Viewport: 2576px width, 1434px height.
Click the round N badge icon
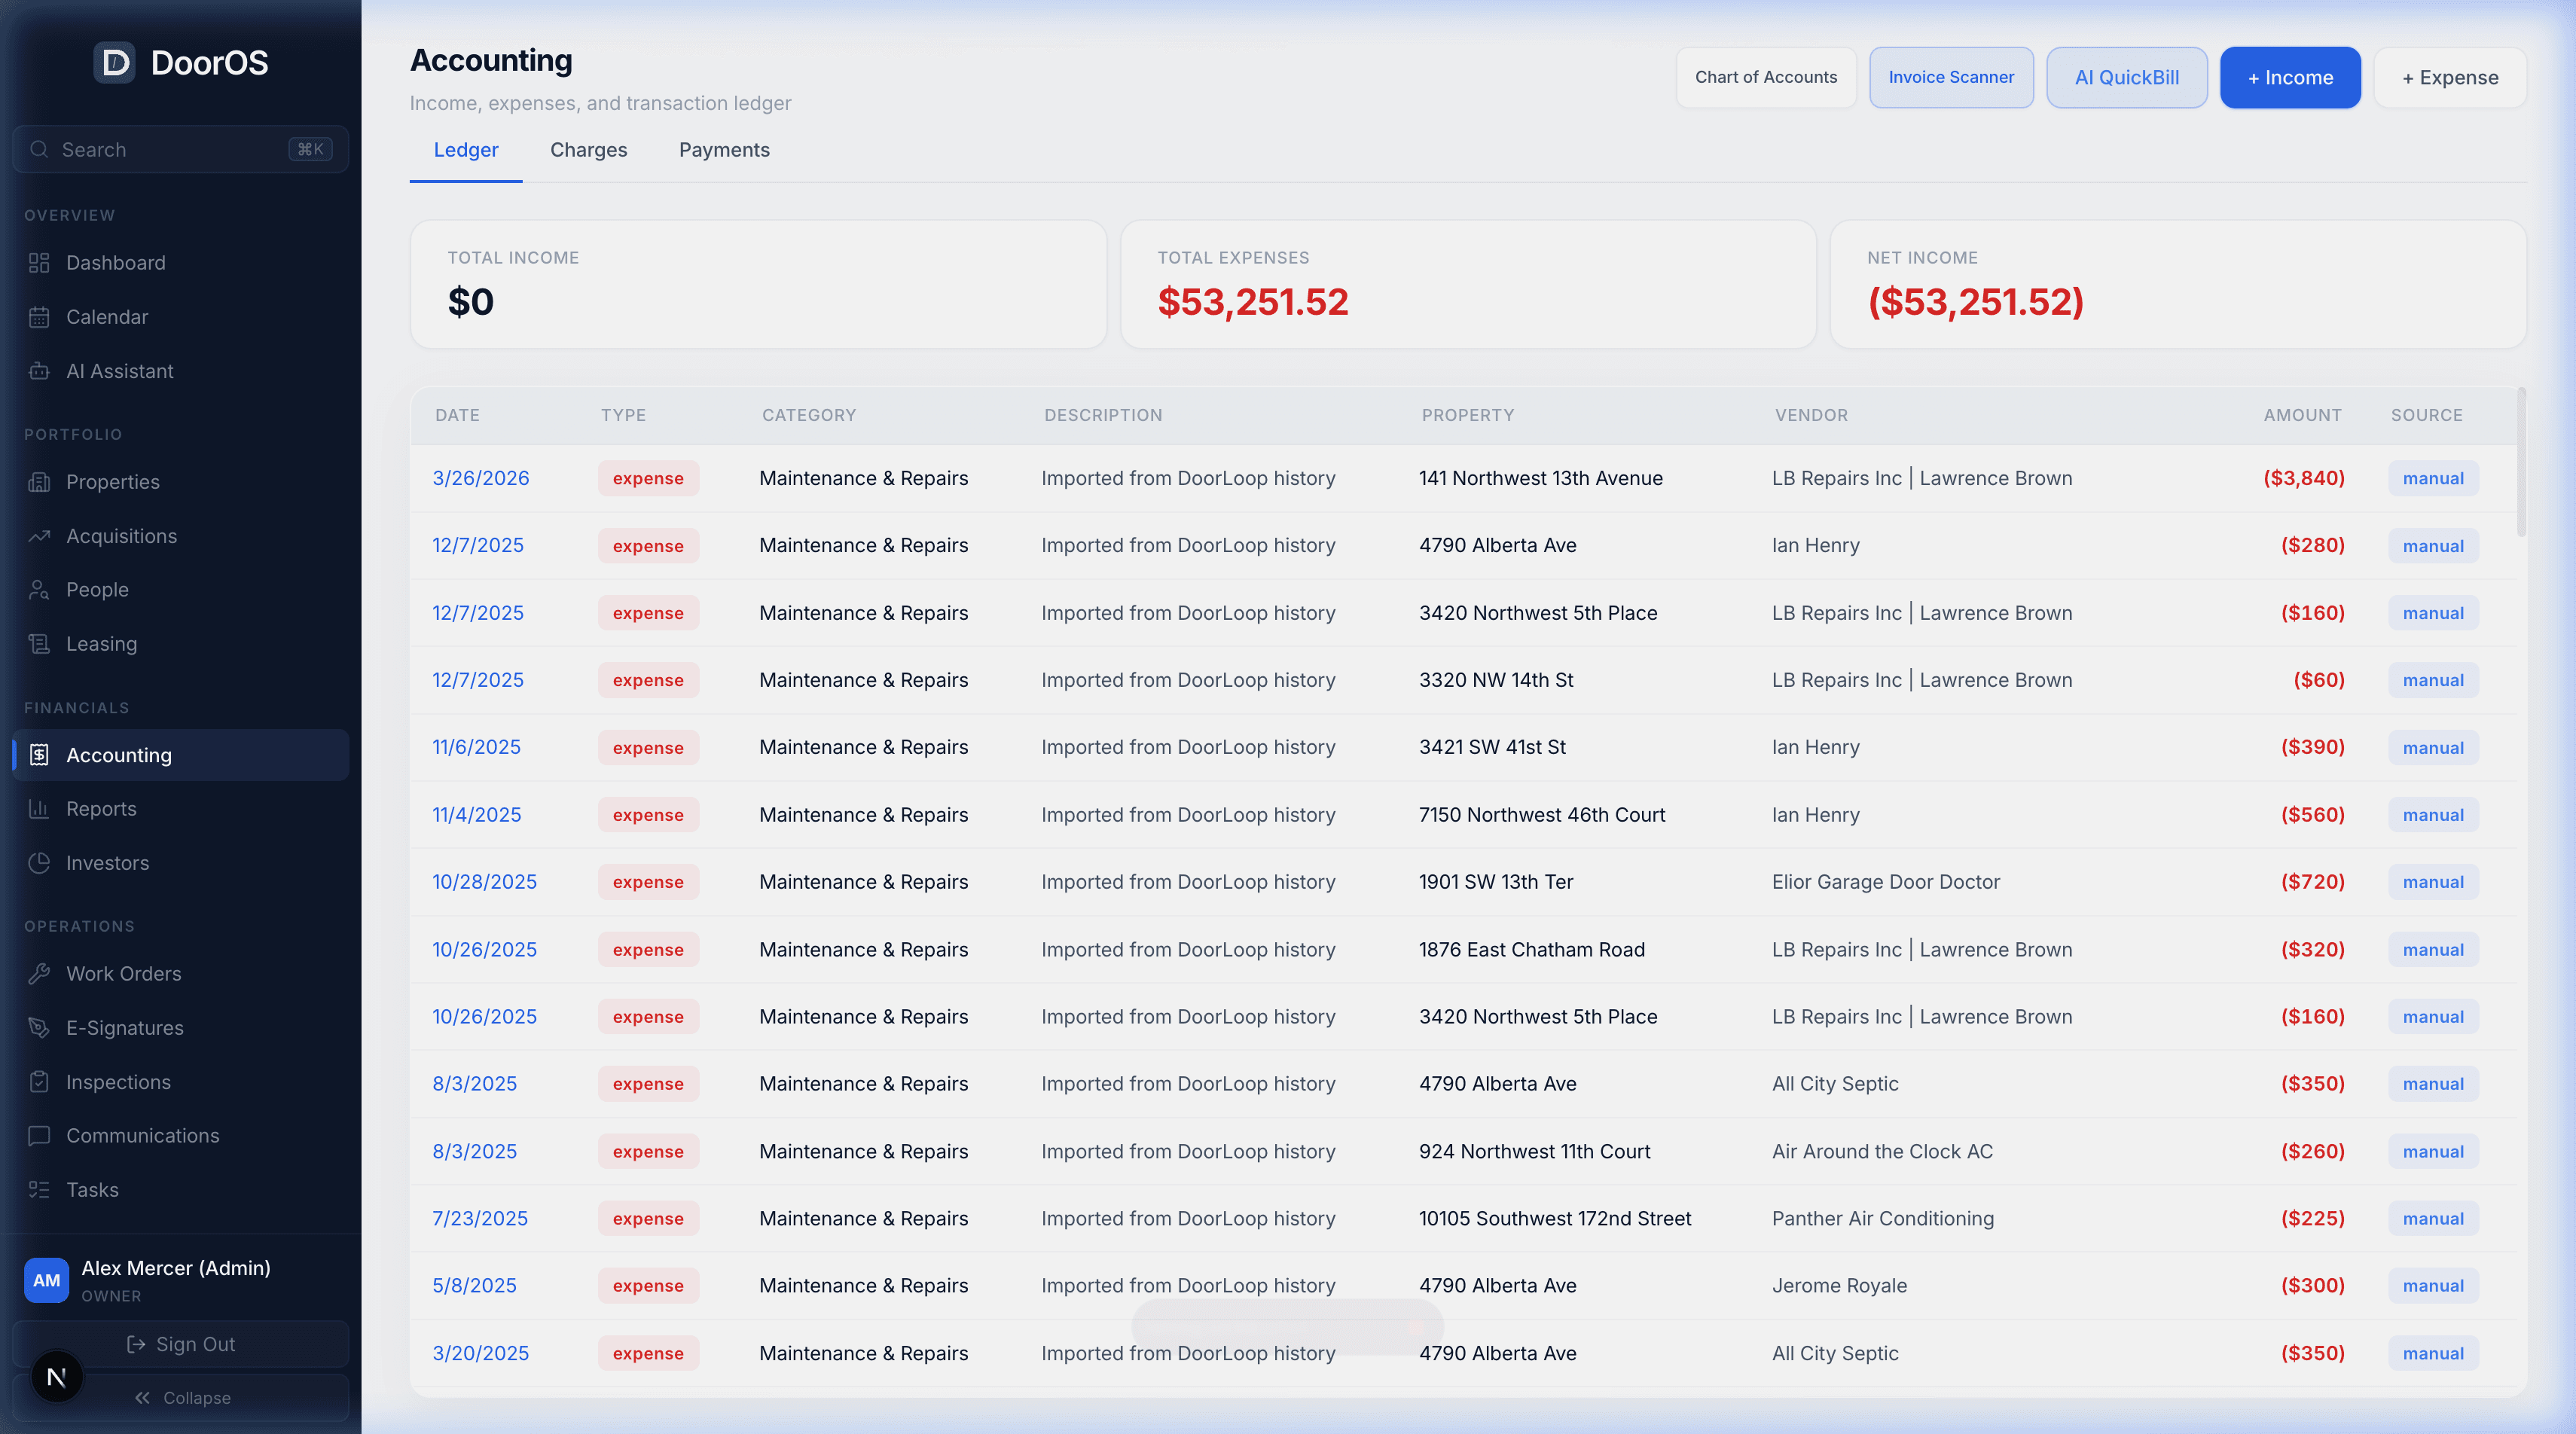point(57,1377)
